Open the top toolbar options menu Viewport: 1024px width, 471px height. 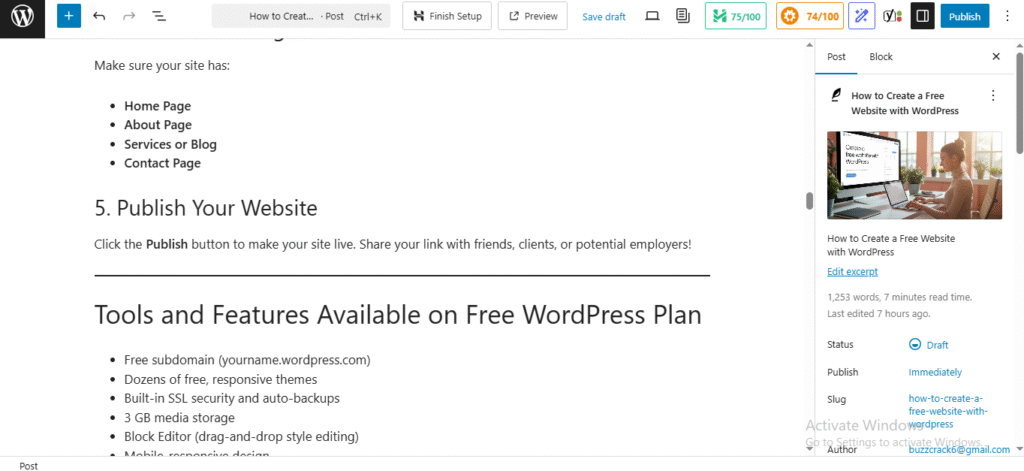1006,16
